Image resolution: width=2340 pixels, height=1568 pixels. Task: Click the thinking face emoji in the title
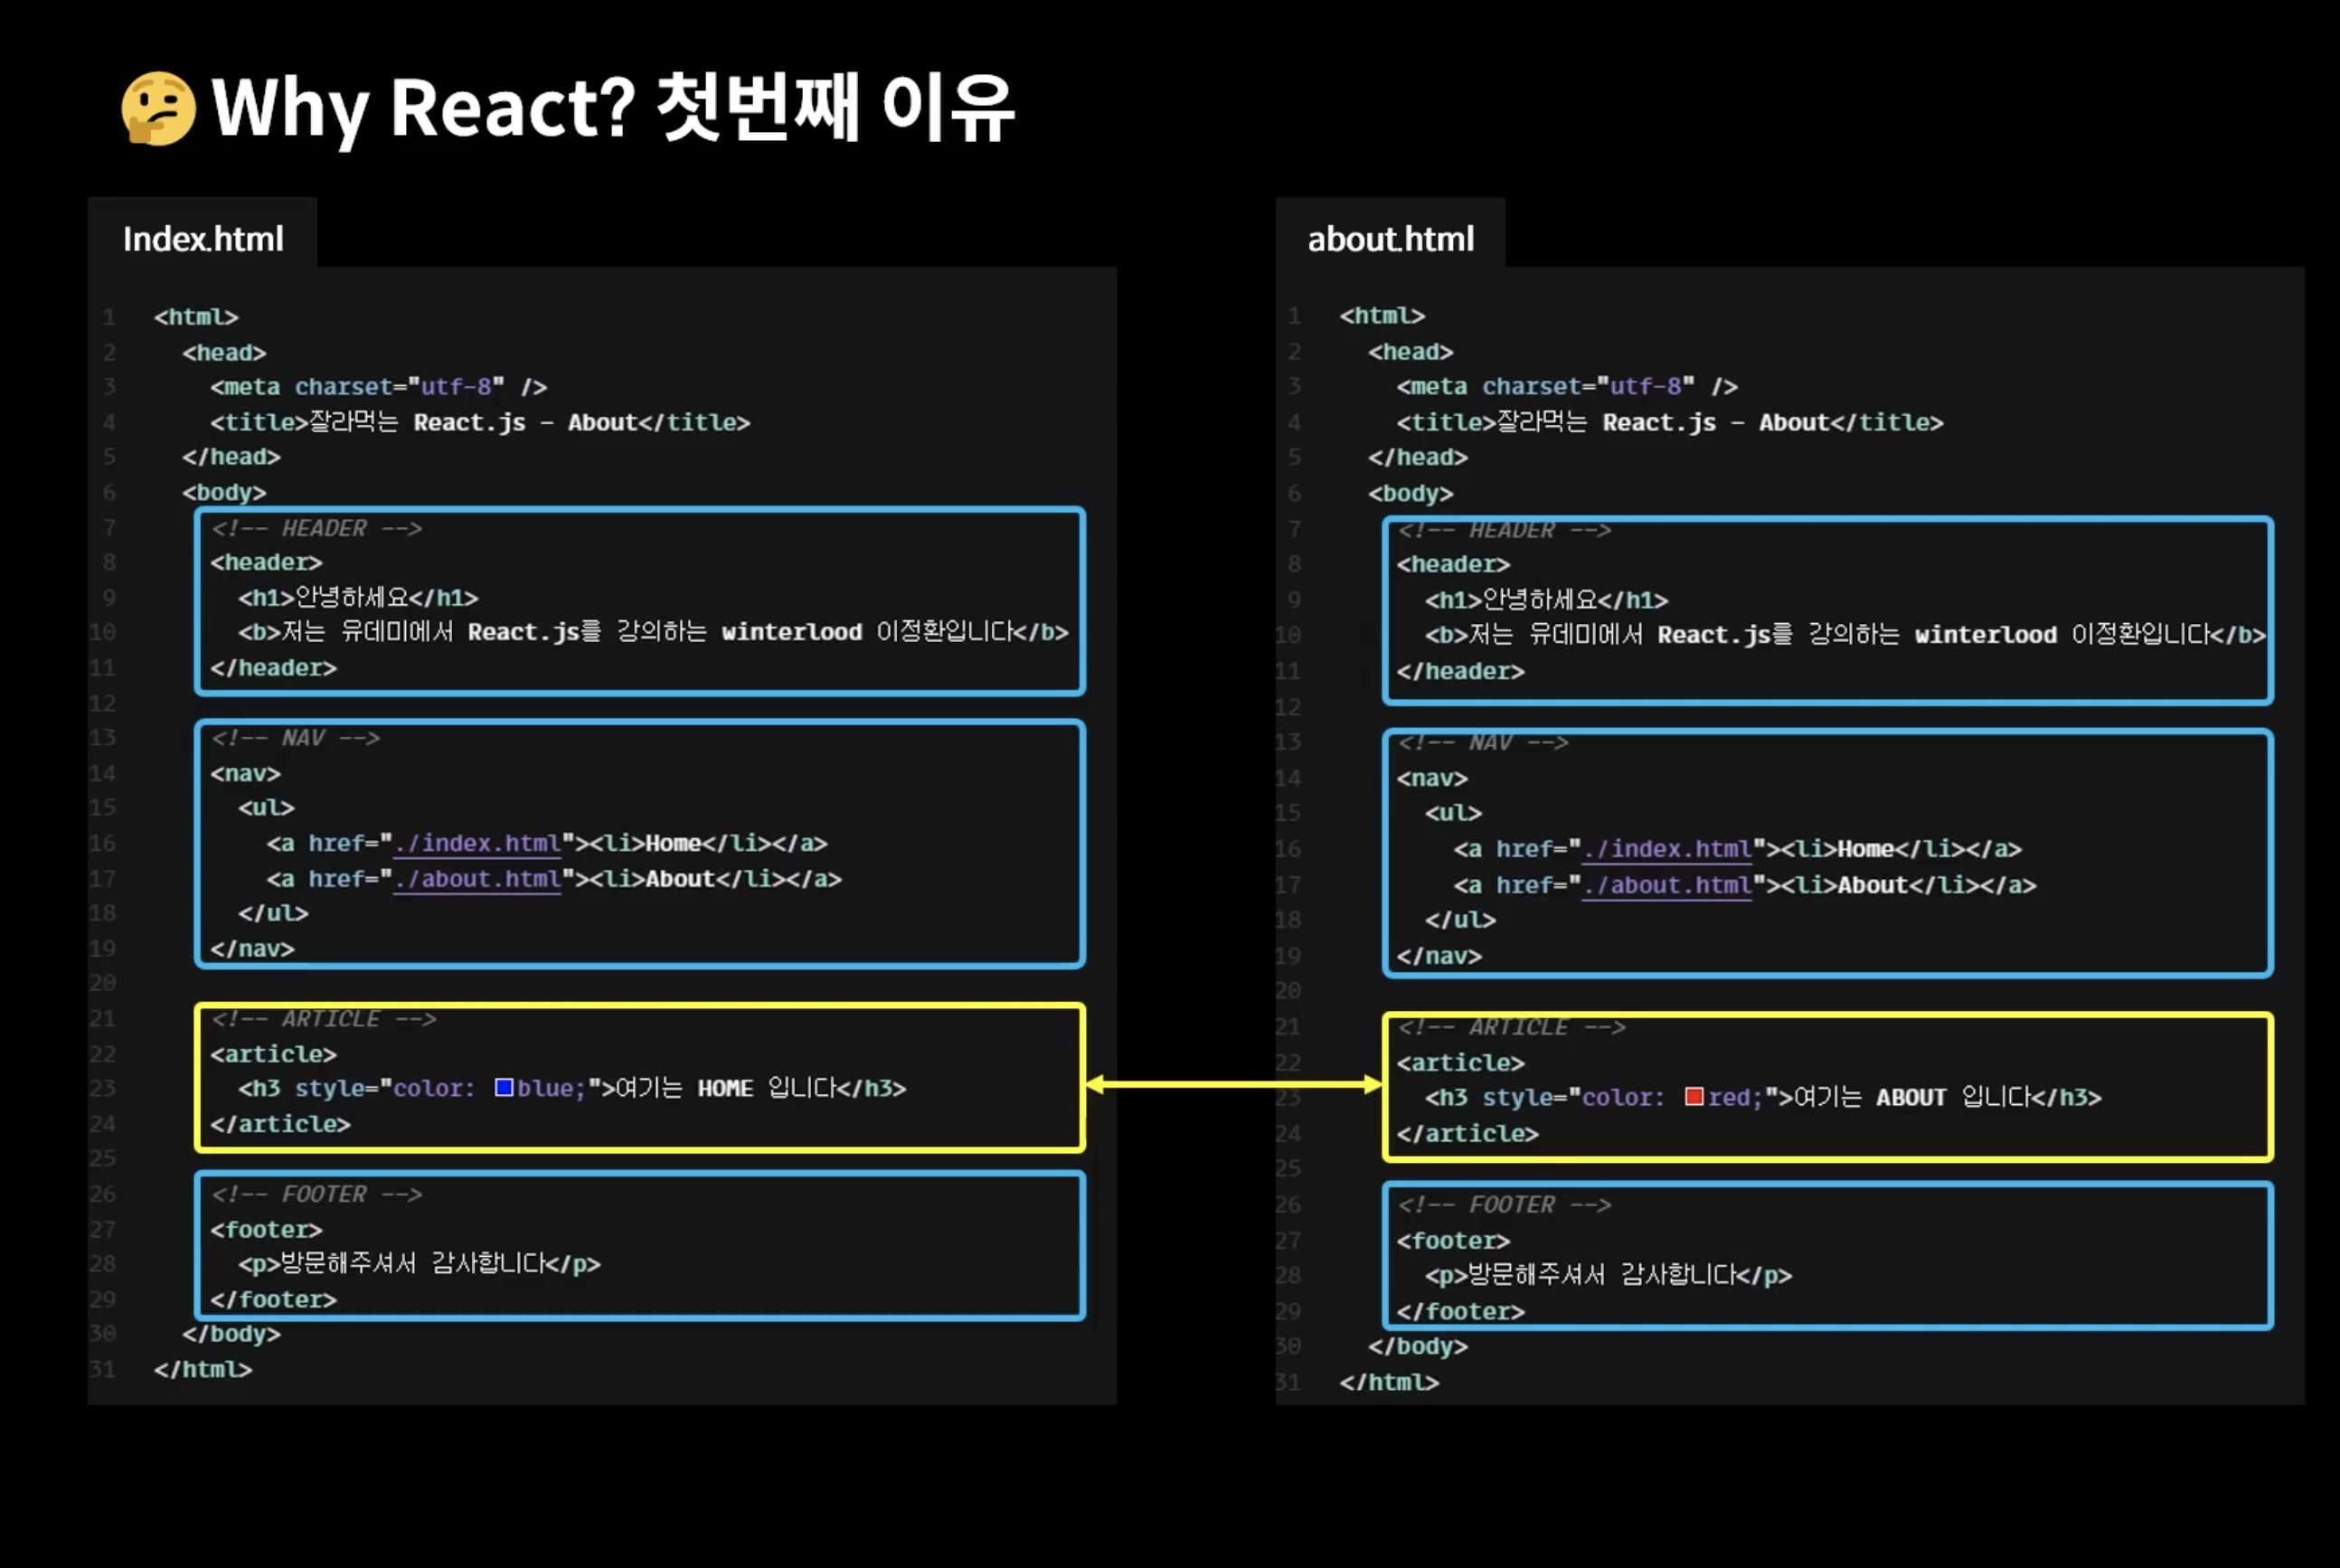(158, 108)
